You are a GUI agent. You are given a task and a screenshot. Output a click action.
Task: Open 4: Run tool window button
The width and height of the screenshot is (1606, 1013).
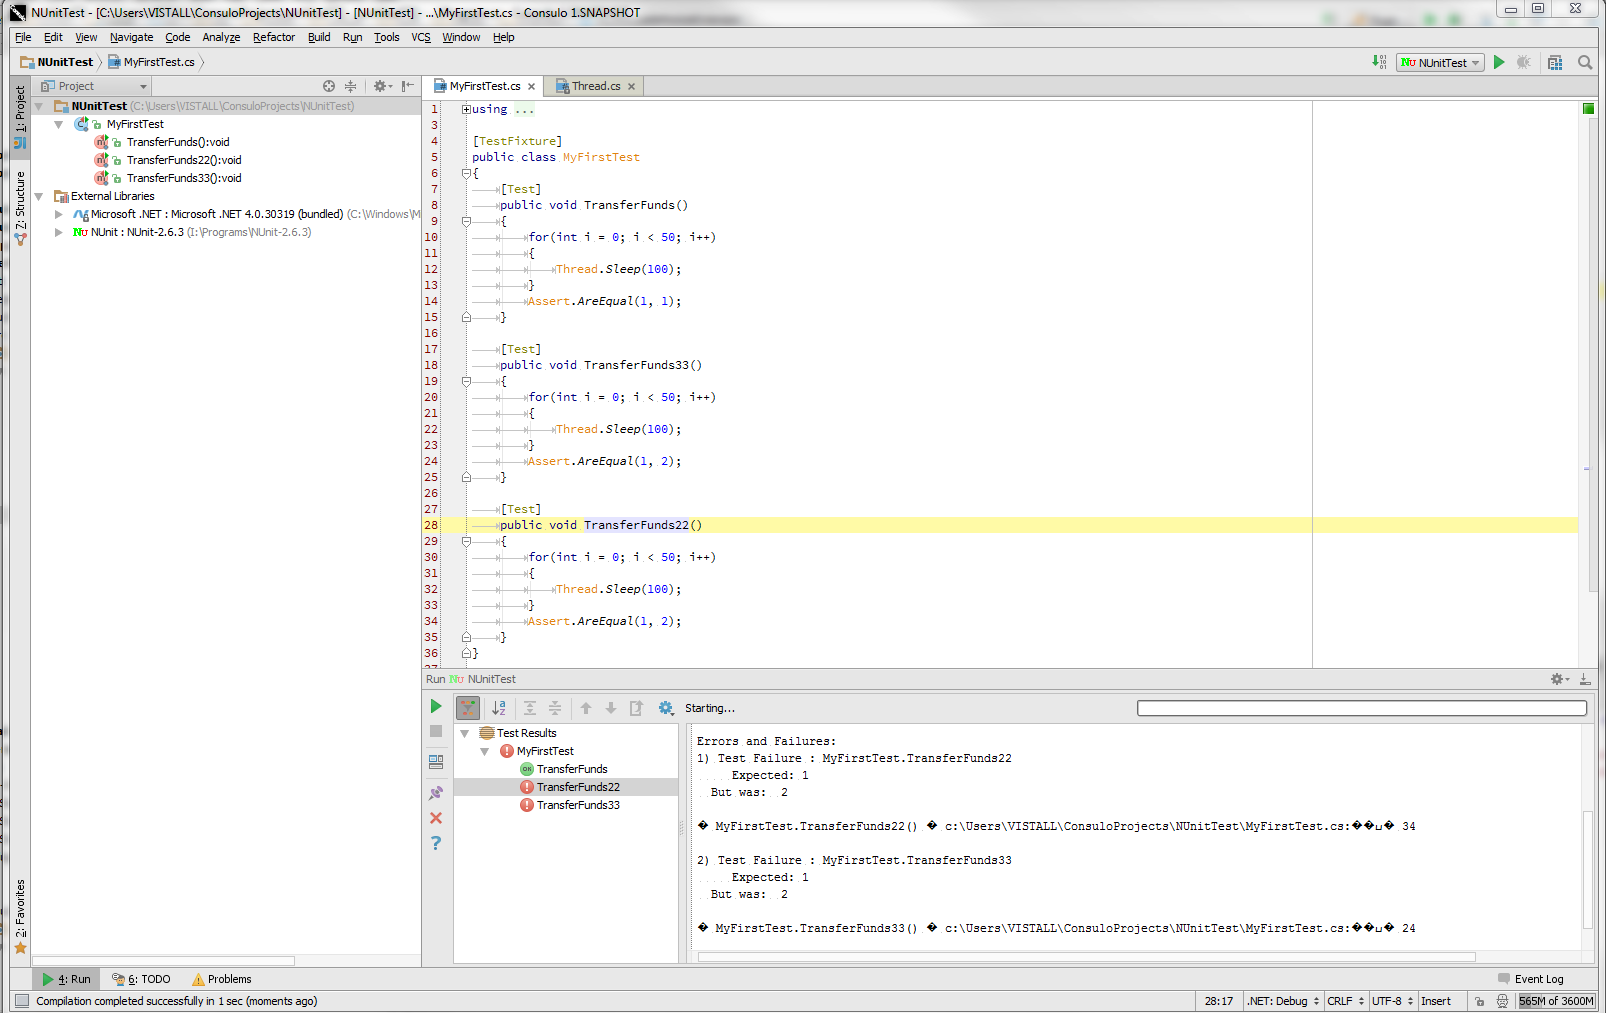pyautogui.click(x=66, y=979)
